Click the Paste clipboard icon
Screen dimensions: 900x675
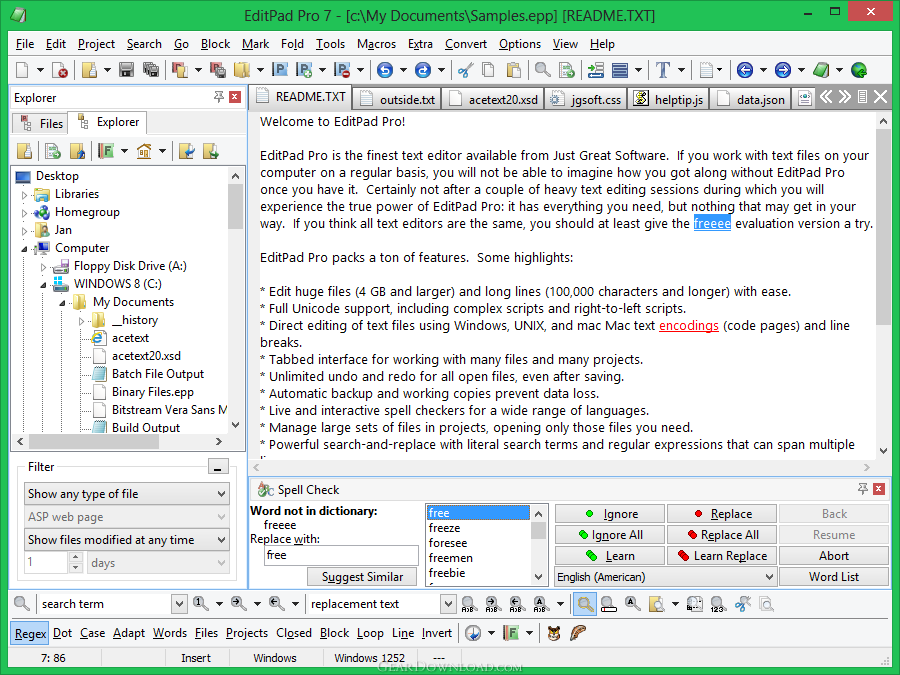point(513,70)
